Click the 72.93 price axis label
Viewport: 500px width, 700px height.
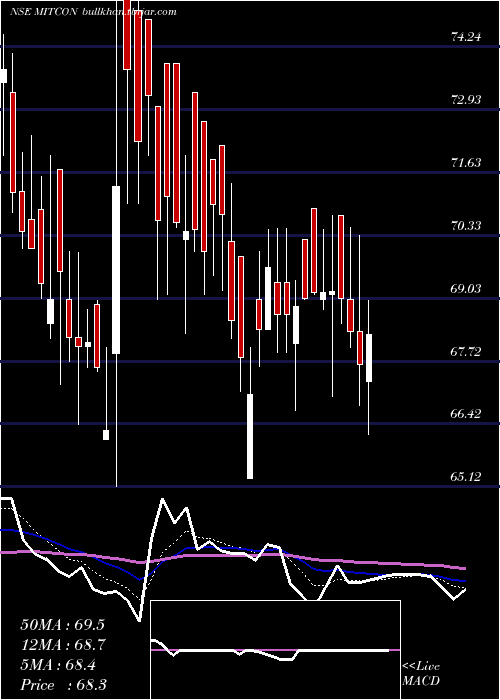coord(466,100)
